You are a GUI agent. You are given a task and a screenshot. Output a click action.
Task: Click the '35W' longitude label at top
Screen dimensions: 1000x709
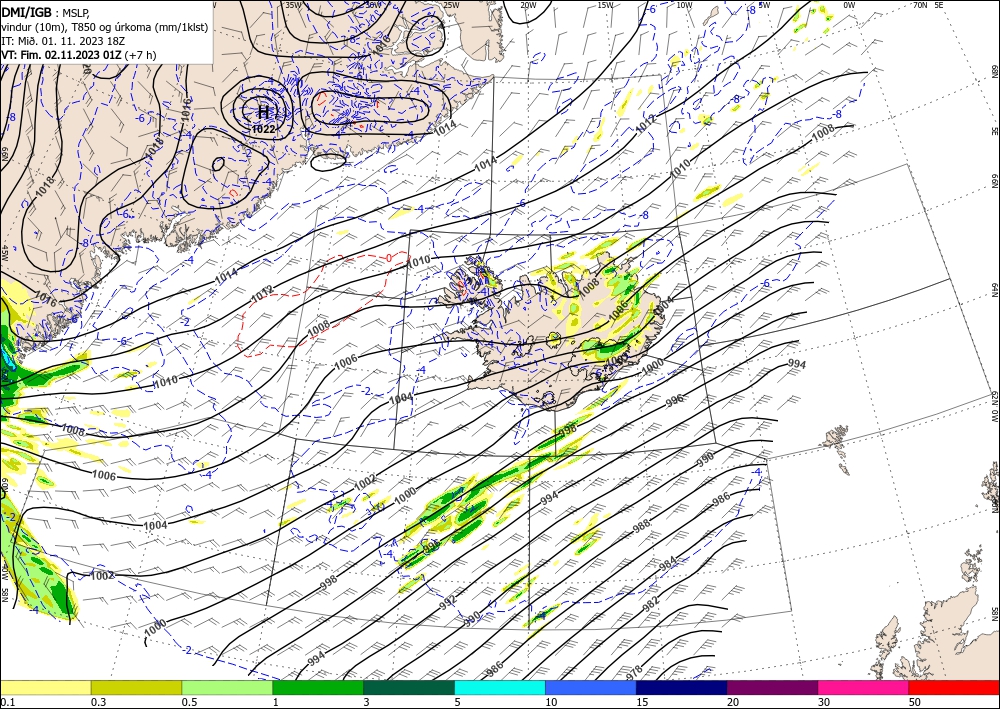(x=293, y=4)
